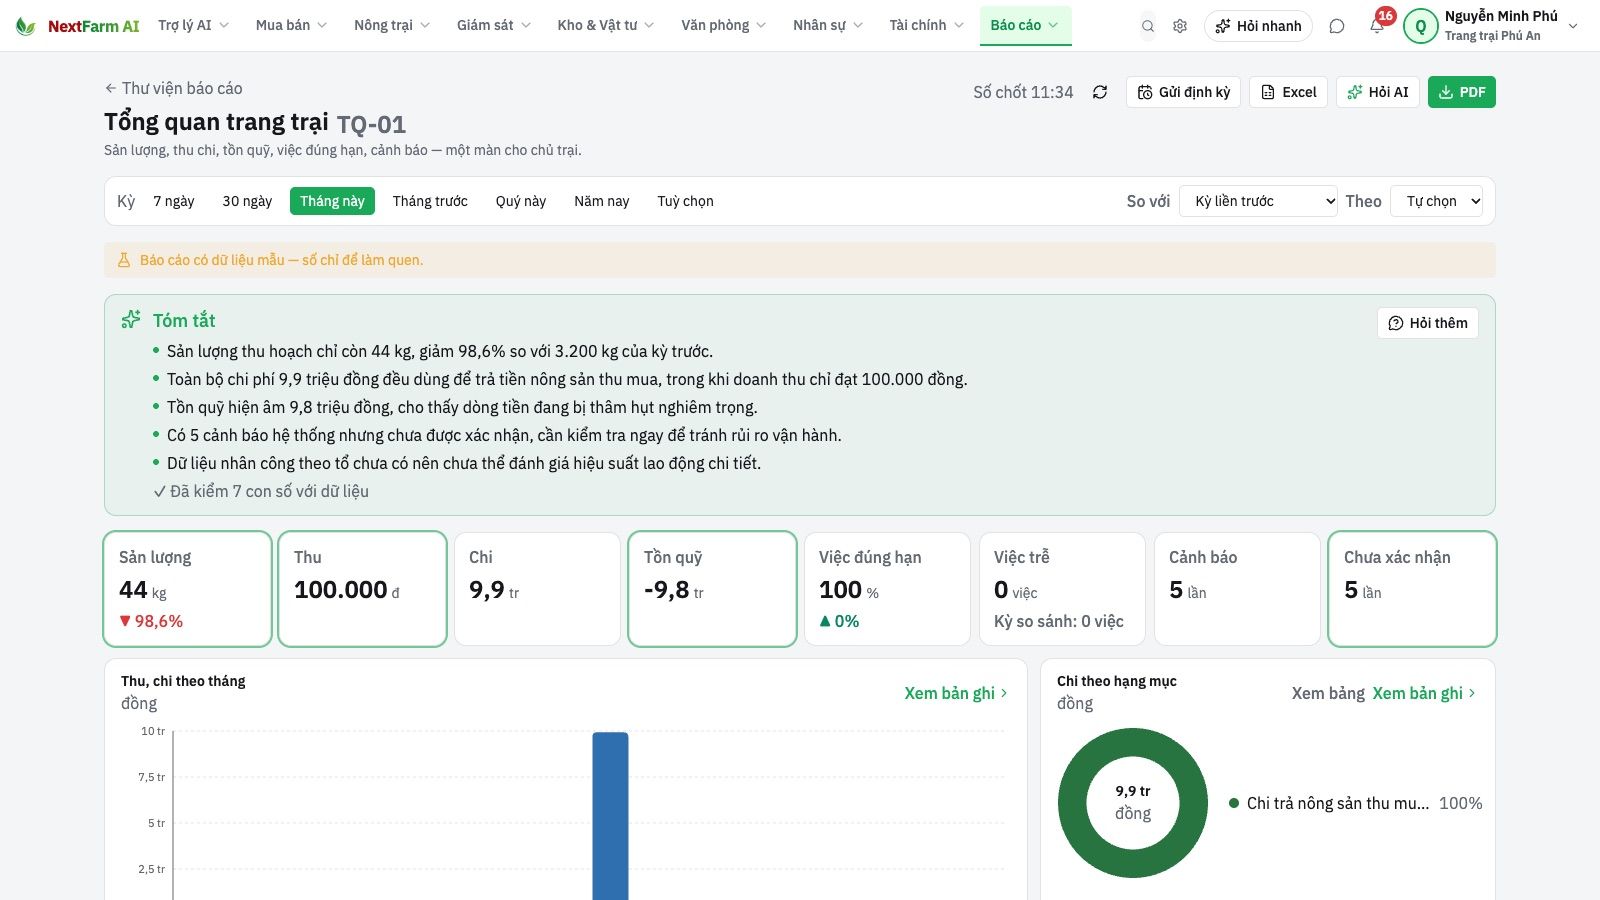Click the Sản lượng 44 kg card
Viewport: 1600px width, 900px height.
click(188, 589)
